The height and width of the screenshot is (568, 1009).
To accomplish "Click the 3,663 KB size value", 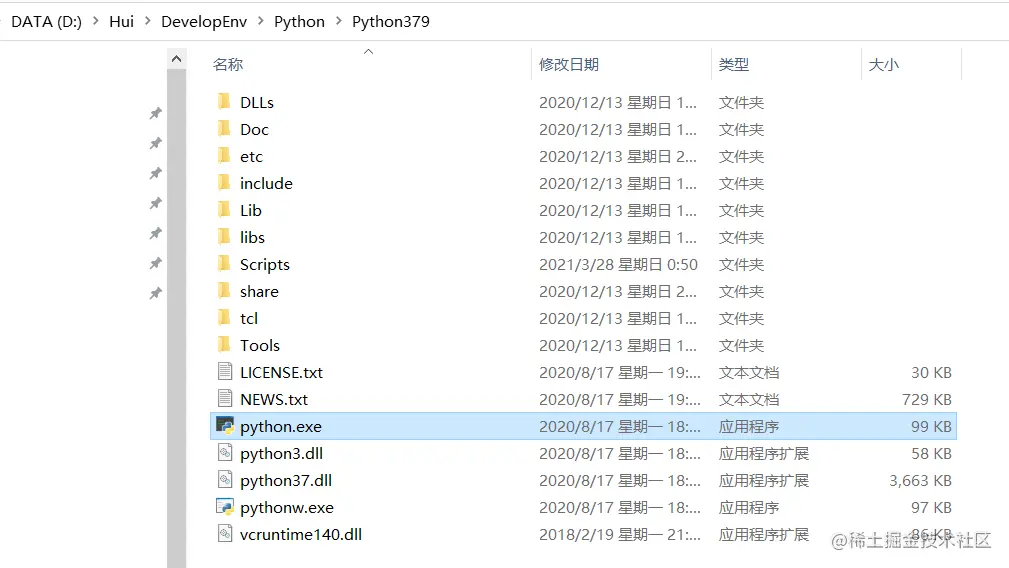I will pos(920,481).
